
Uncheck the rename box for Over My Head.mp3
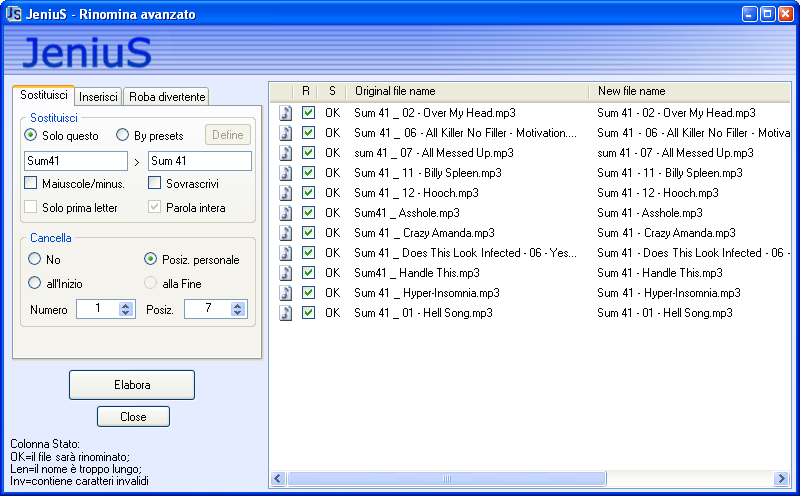click(x=308, y=112)
